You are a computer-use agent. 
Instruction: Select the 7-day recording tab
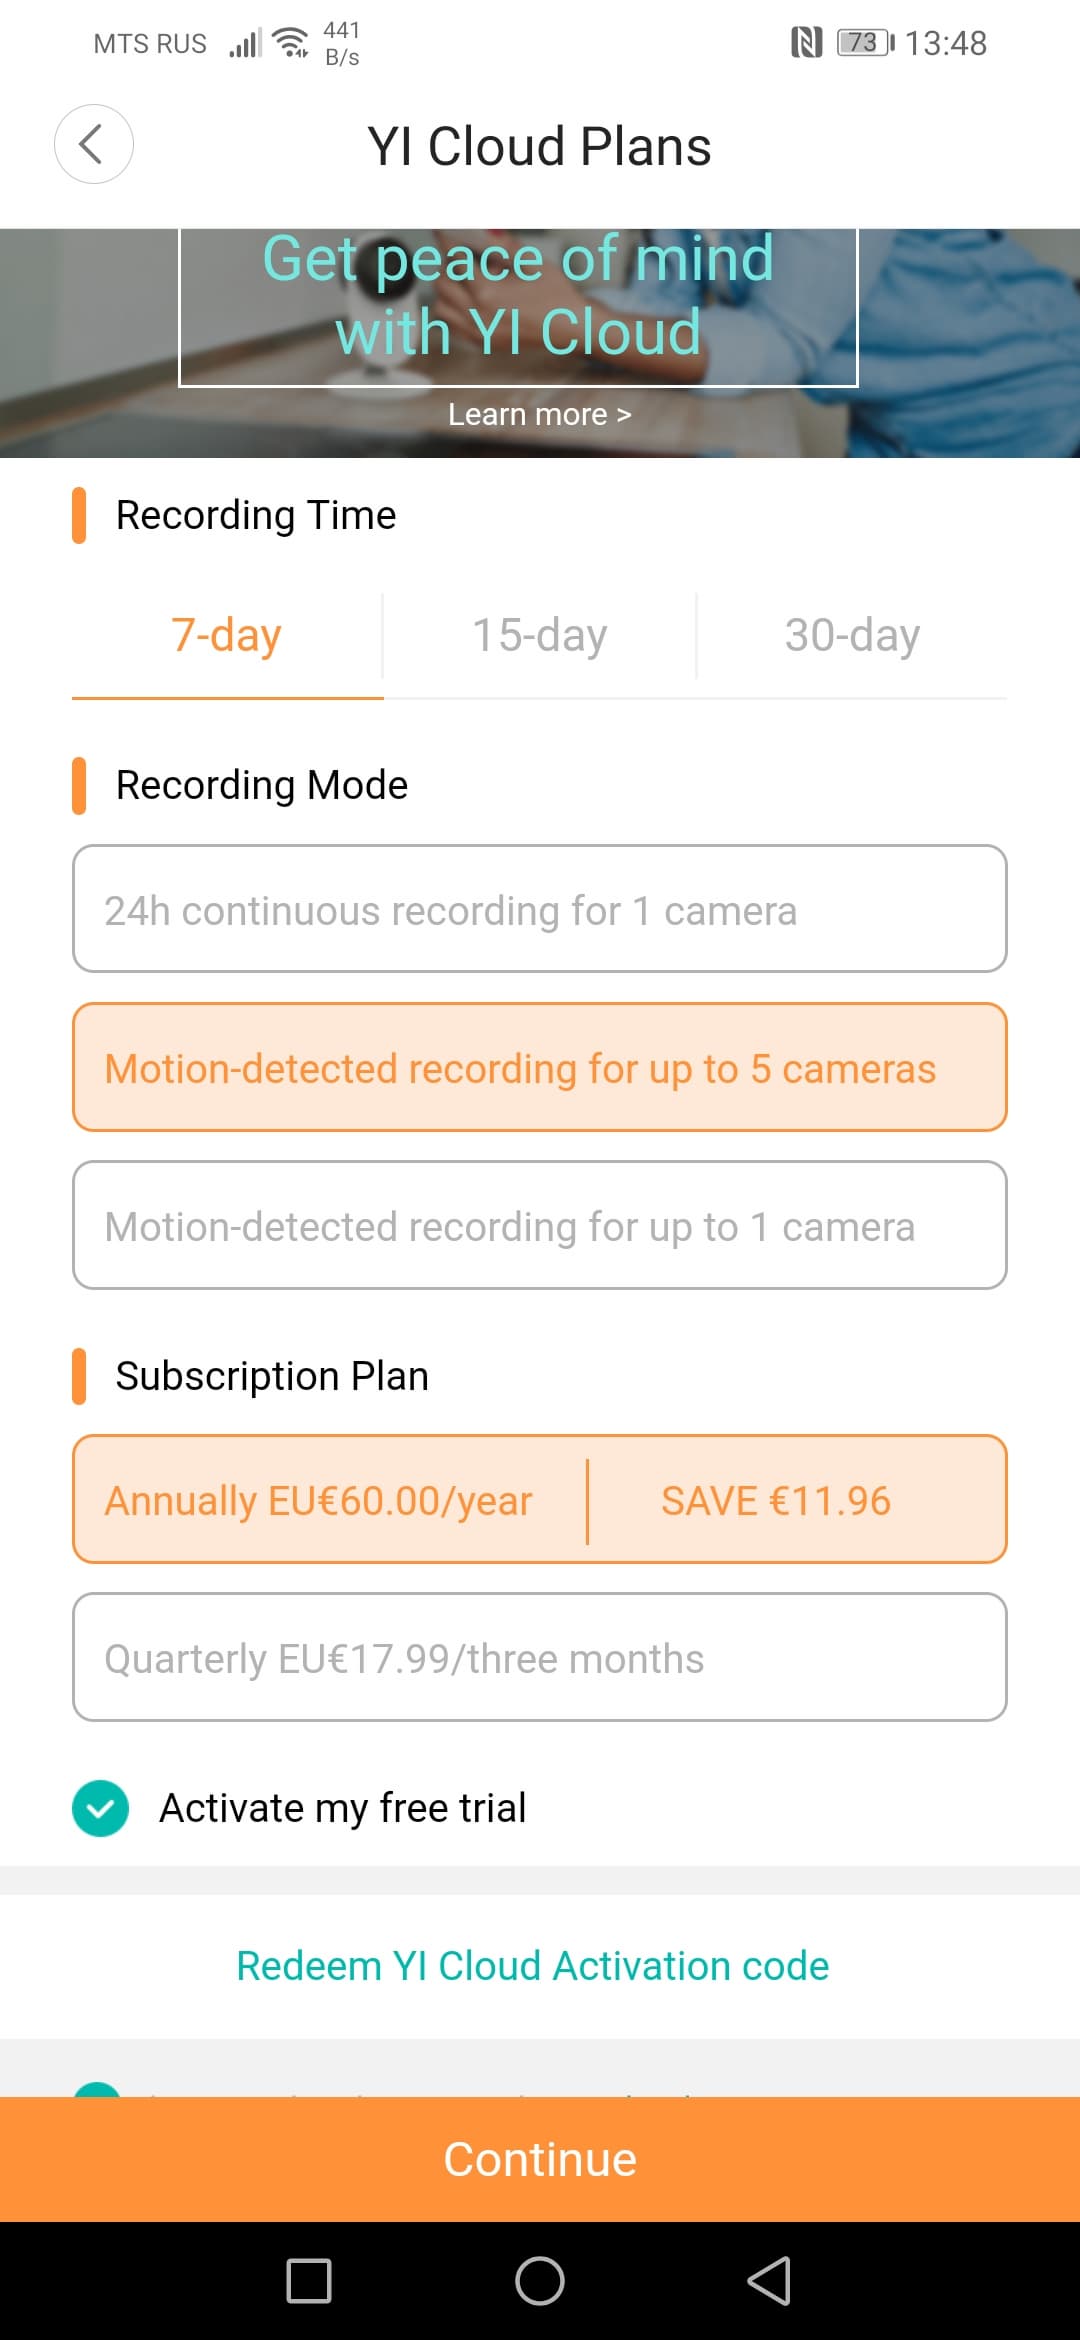point(226,636)
